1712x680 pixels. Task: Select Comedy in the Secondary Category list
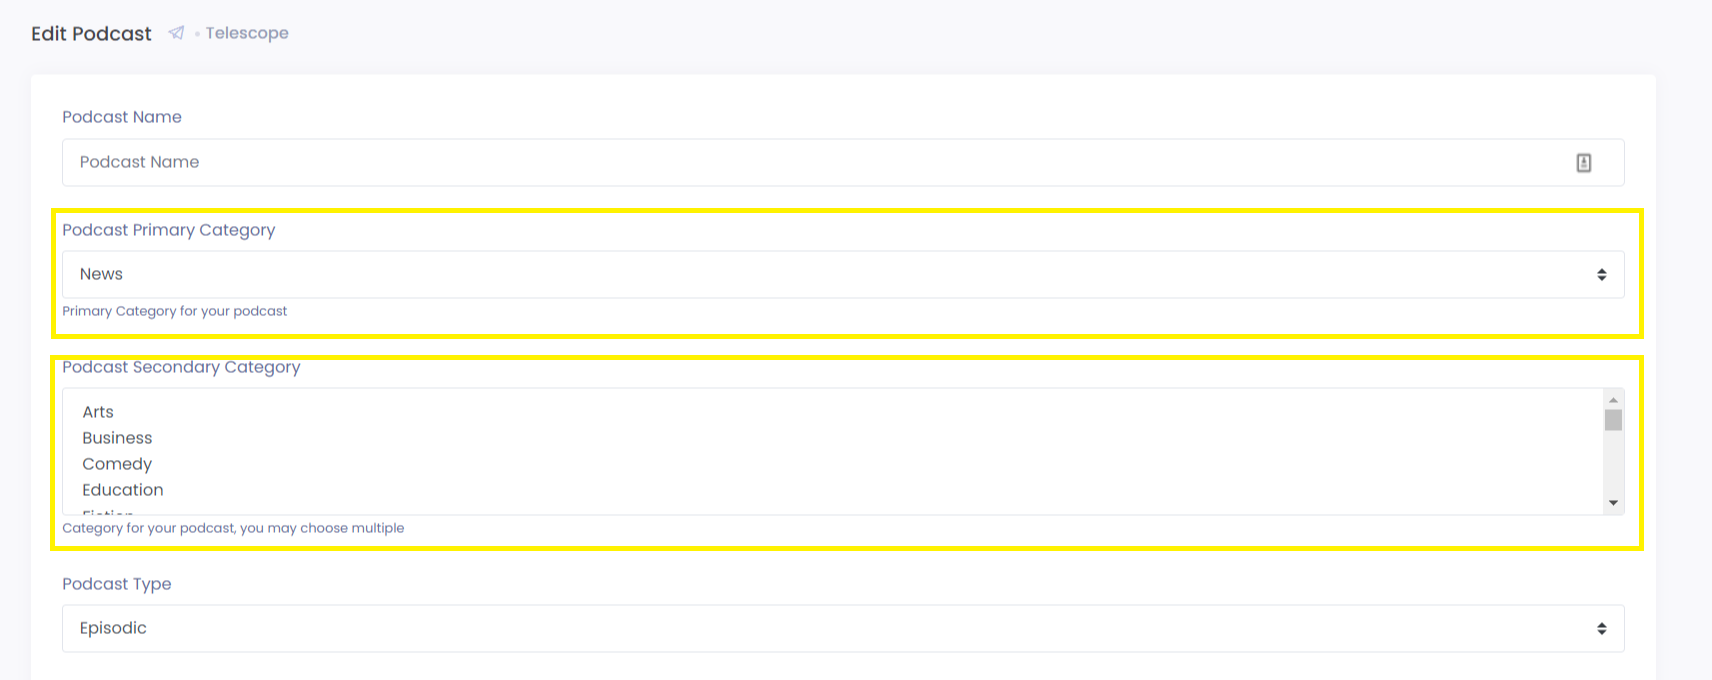point(117,464)
